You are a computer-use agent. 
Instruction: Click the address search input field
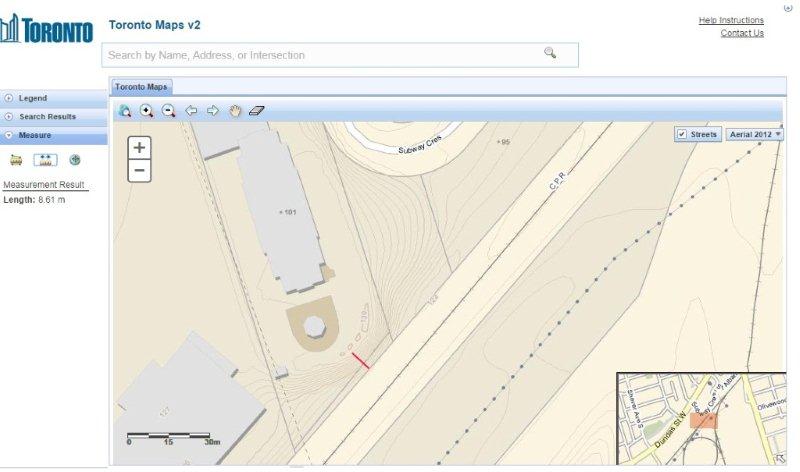pyautogui.click(x=320, y=55)
